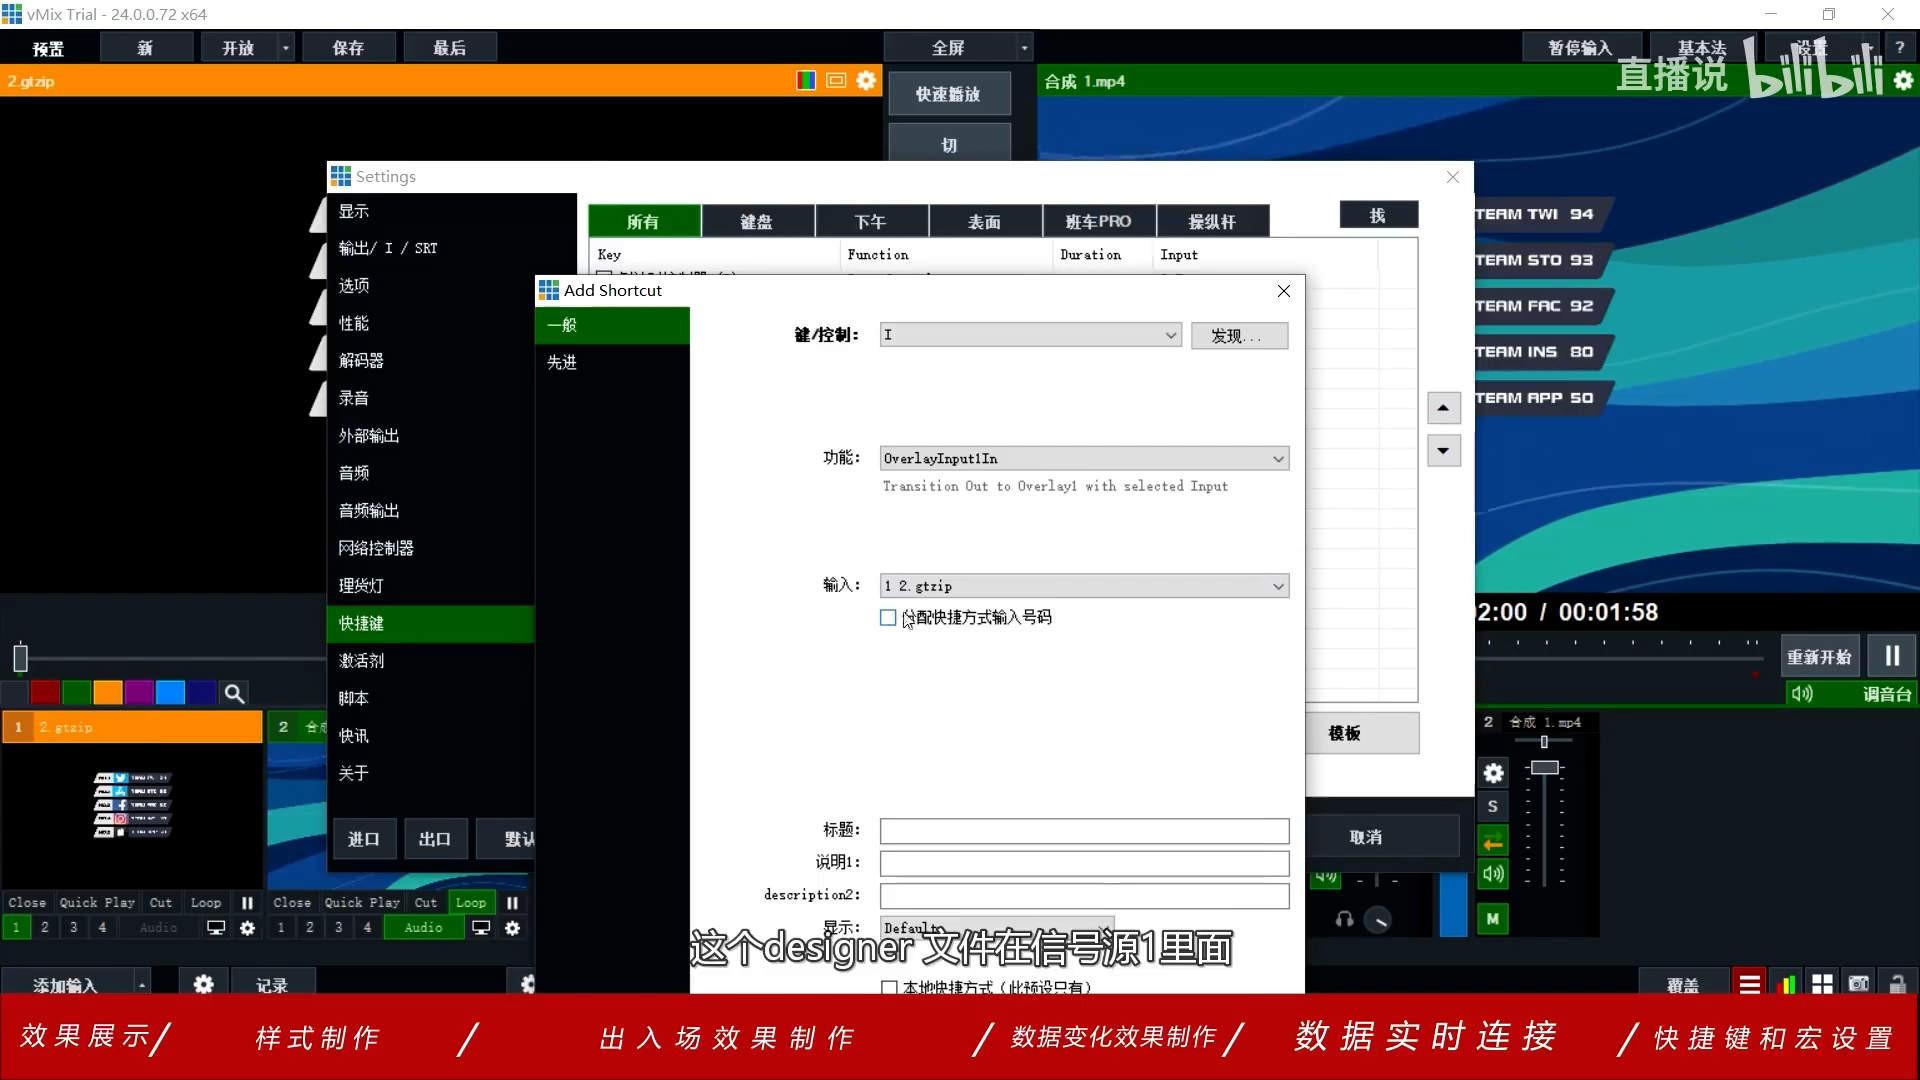The width and height of the screenshot is (1920, 1080).
Task: Click the search magnifier icon near color swatches
Action: click(234, 693)
